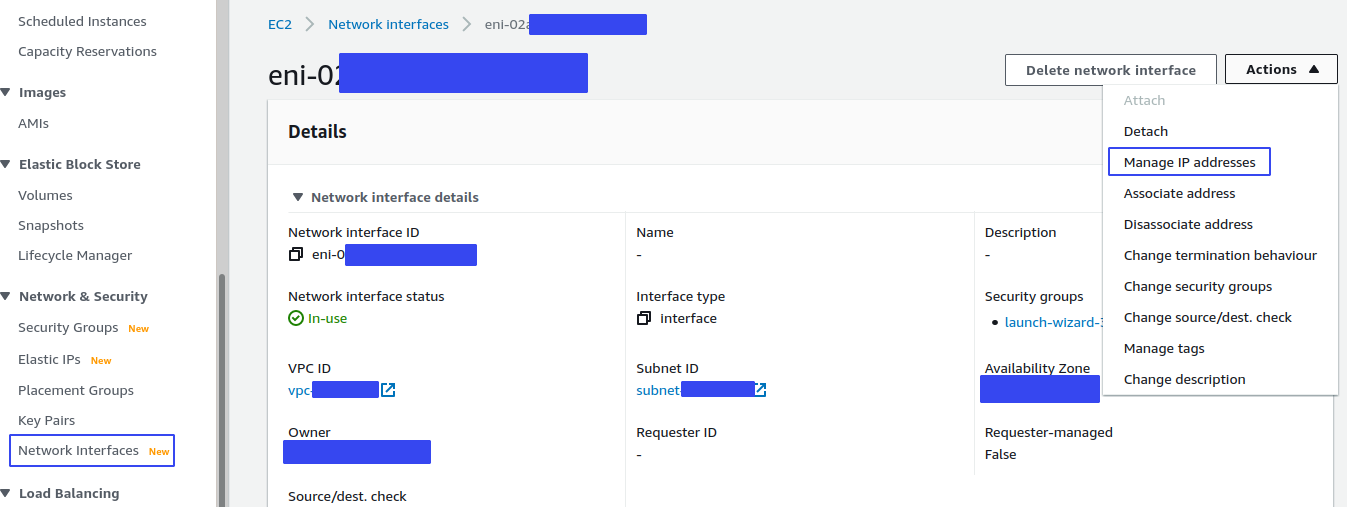This screenshot has width=1347, height=507.
Task: Open Scheduled Instances in sidebar
Action: (x=82, y=21)
